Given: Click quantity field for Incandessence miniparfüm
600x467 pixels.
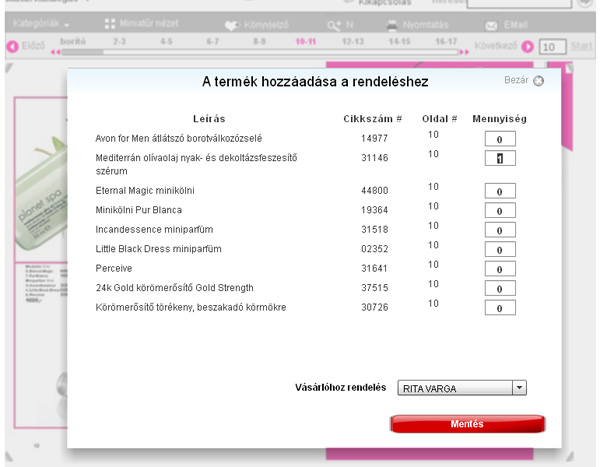Looking at the screenshot, I should [500, 230].
